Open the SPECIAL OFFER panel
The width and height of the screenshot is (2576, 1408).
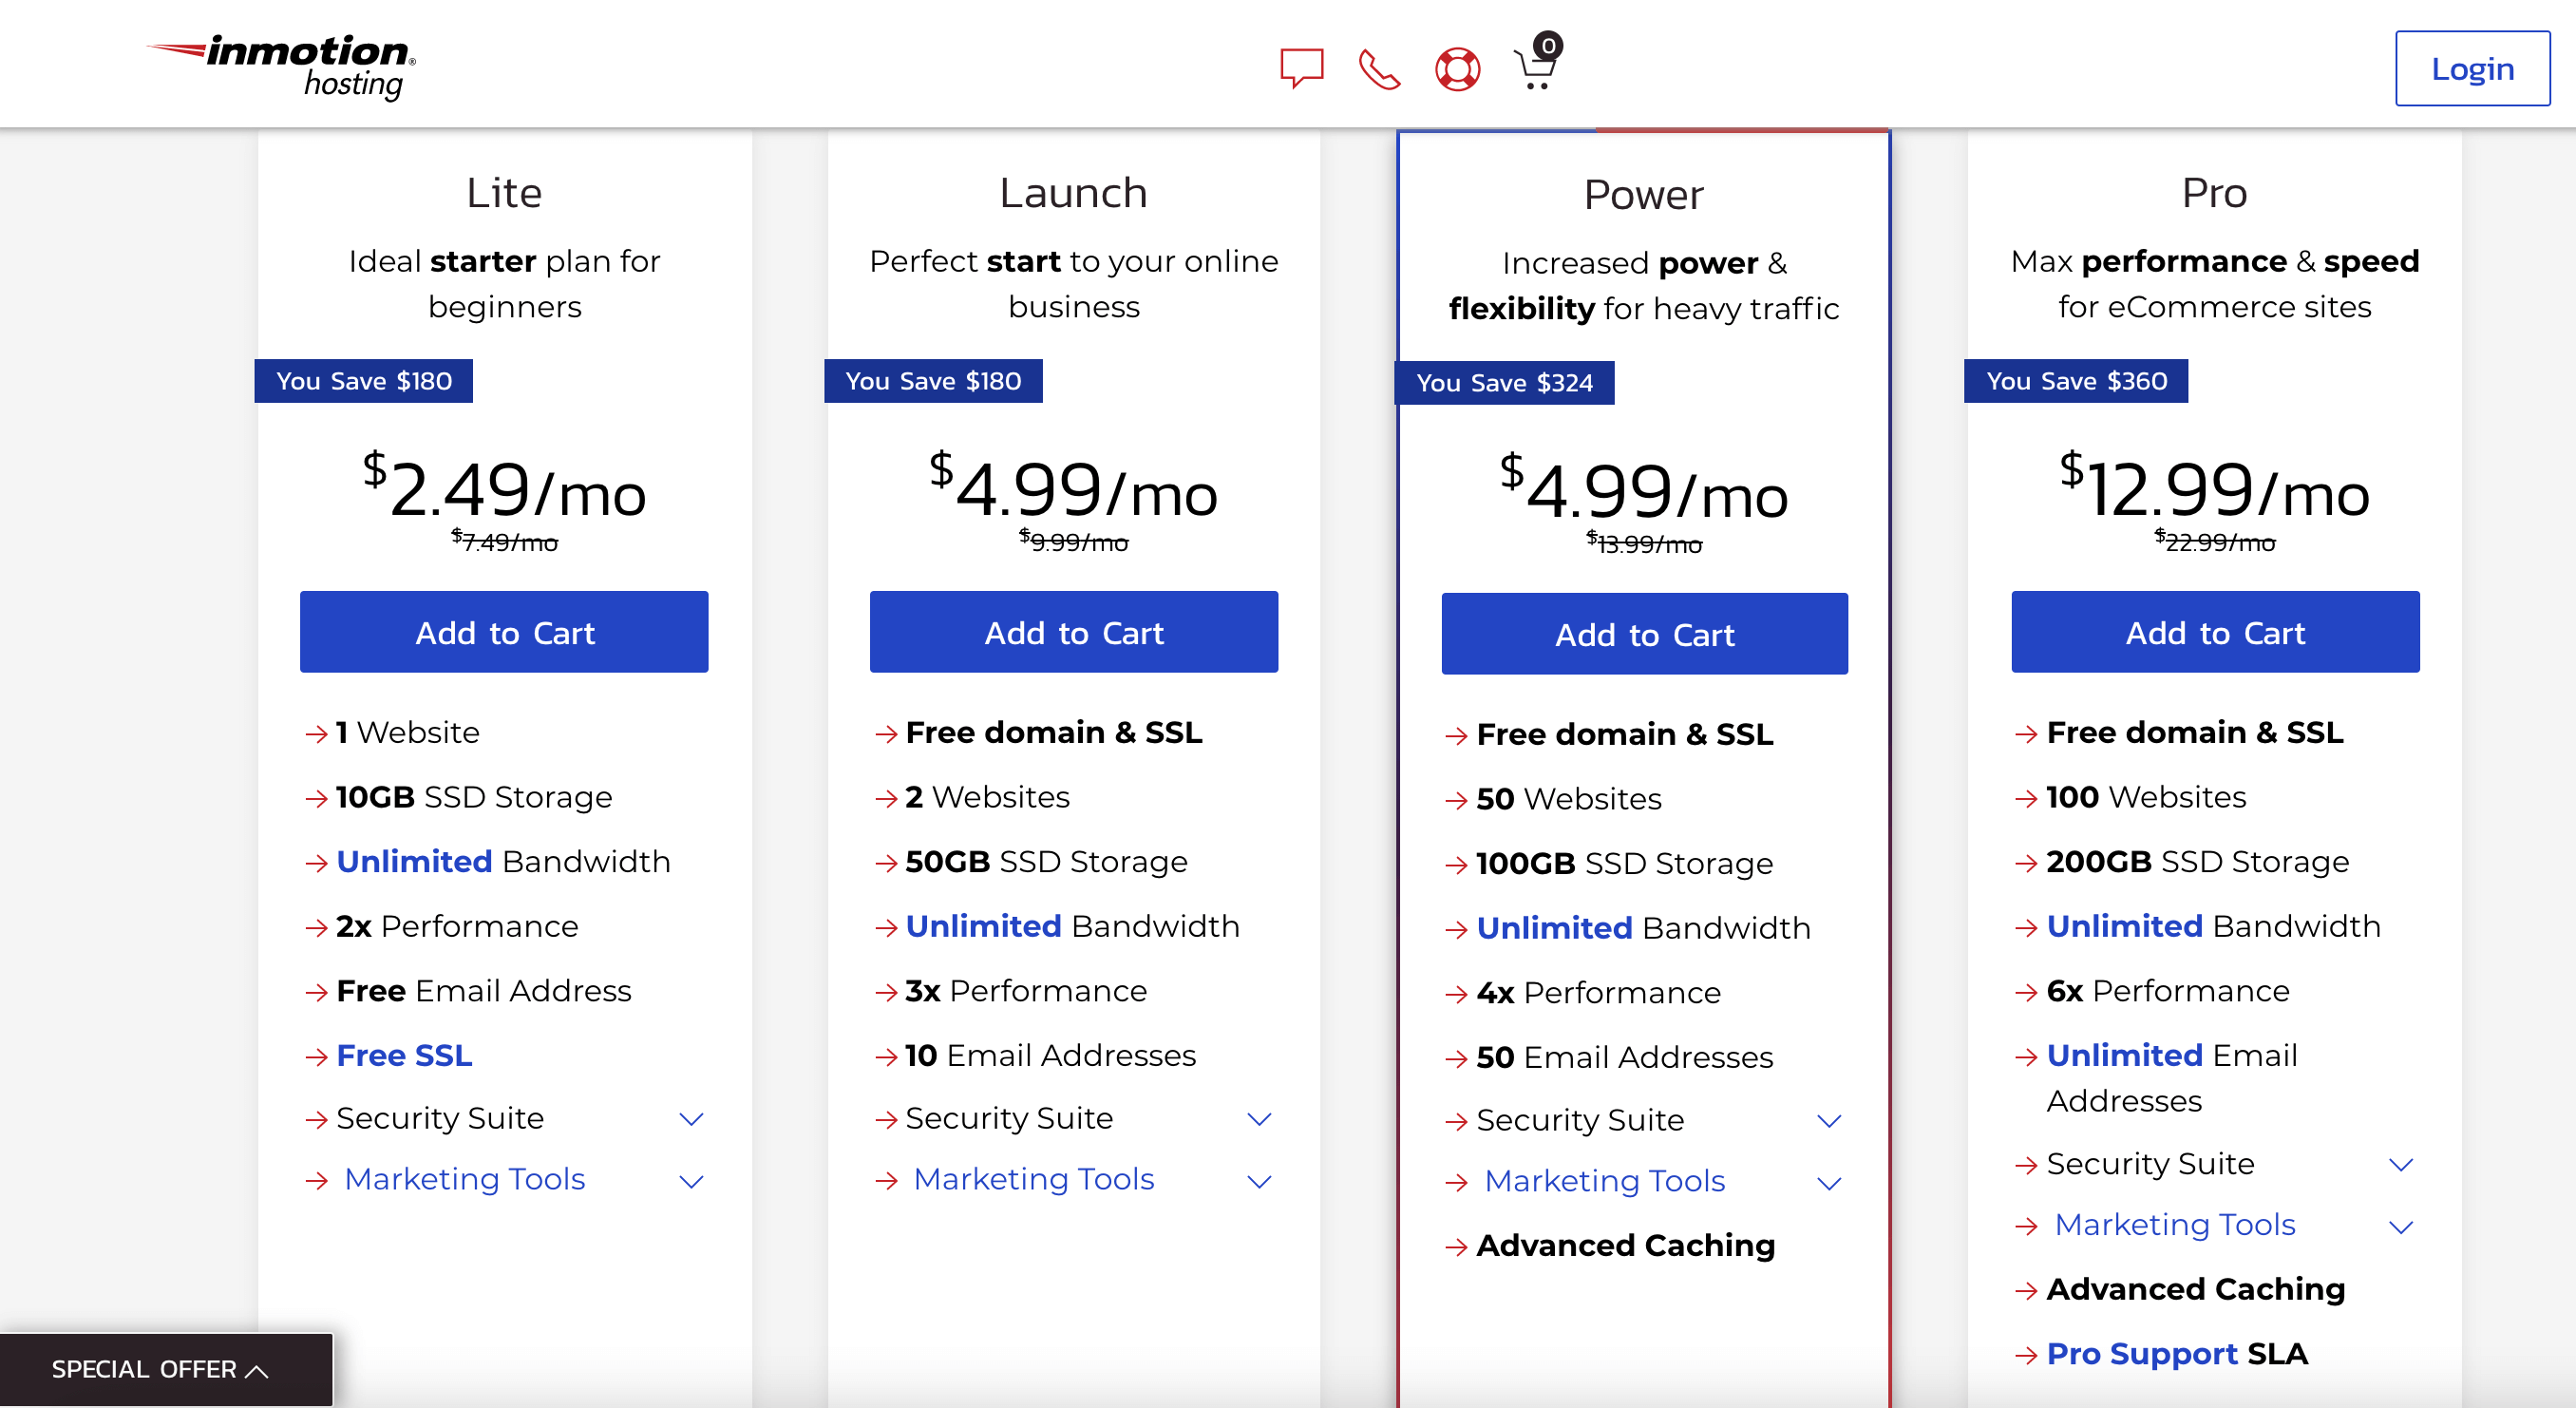[x=166, y=1369]
